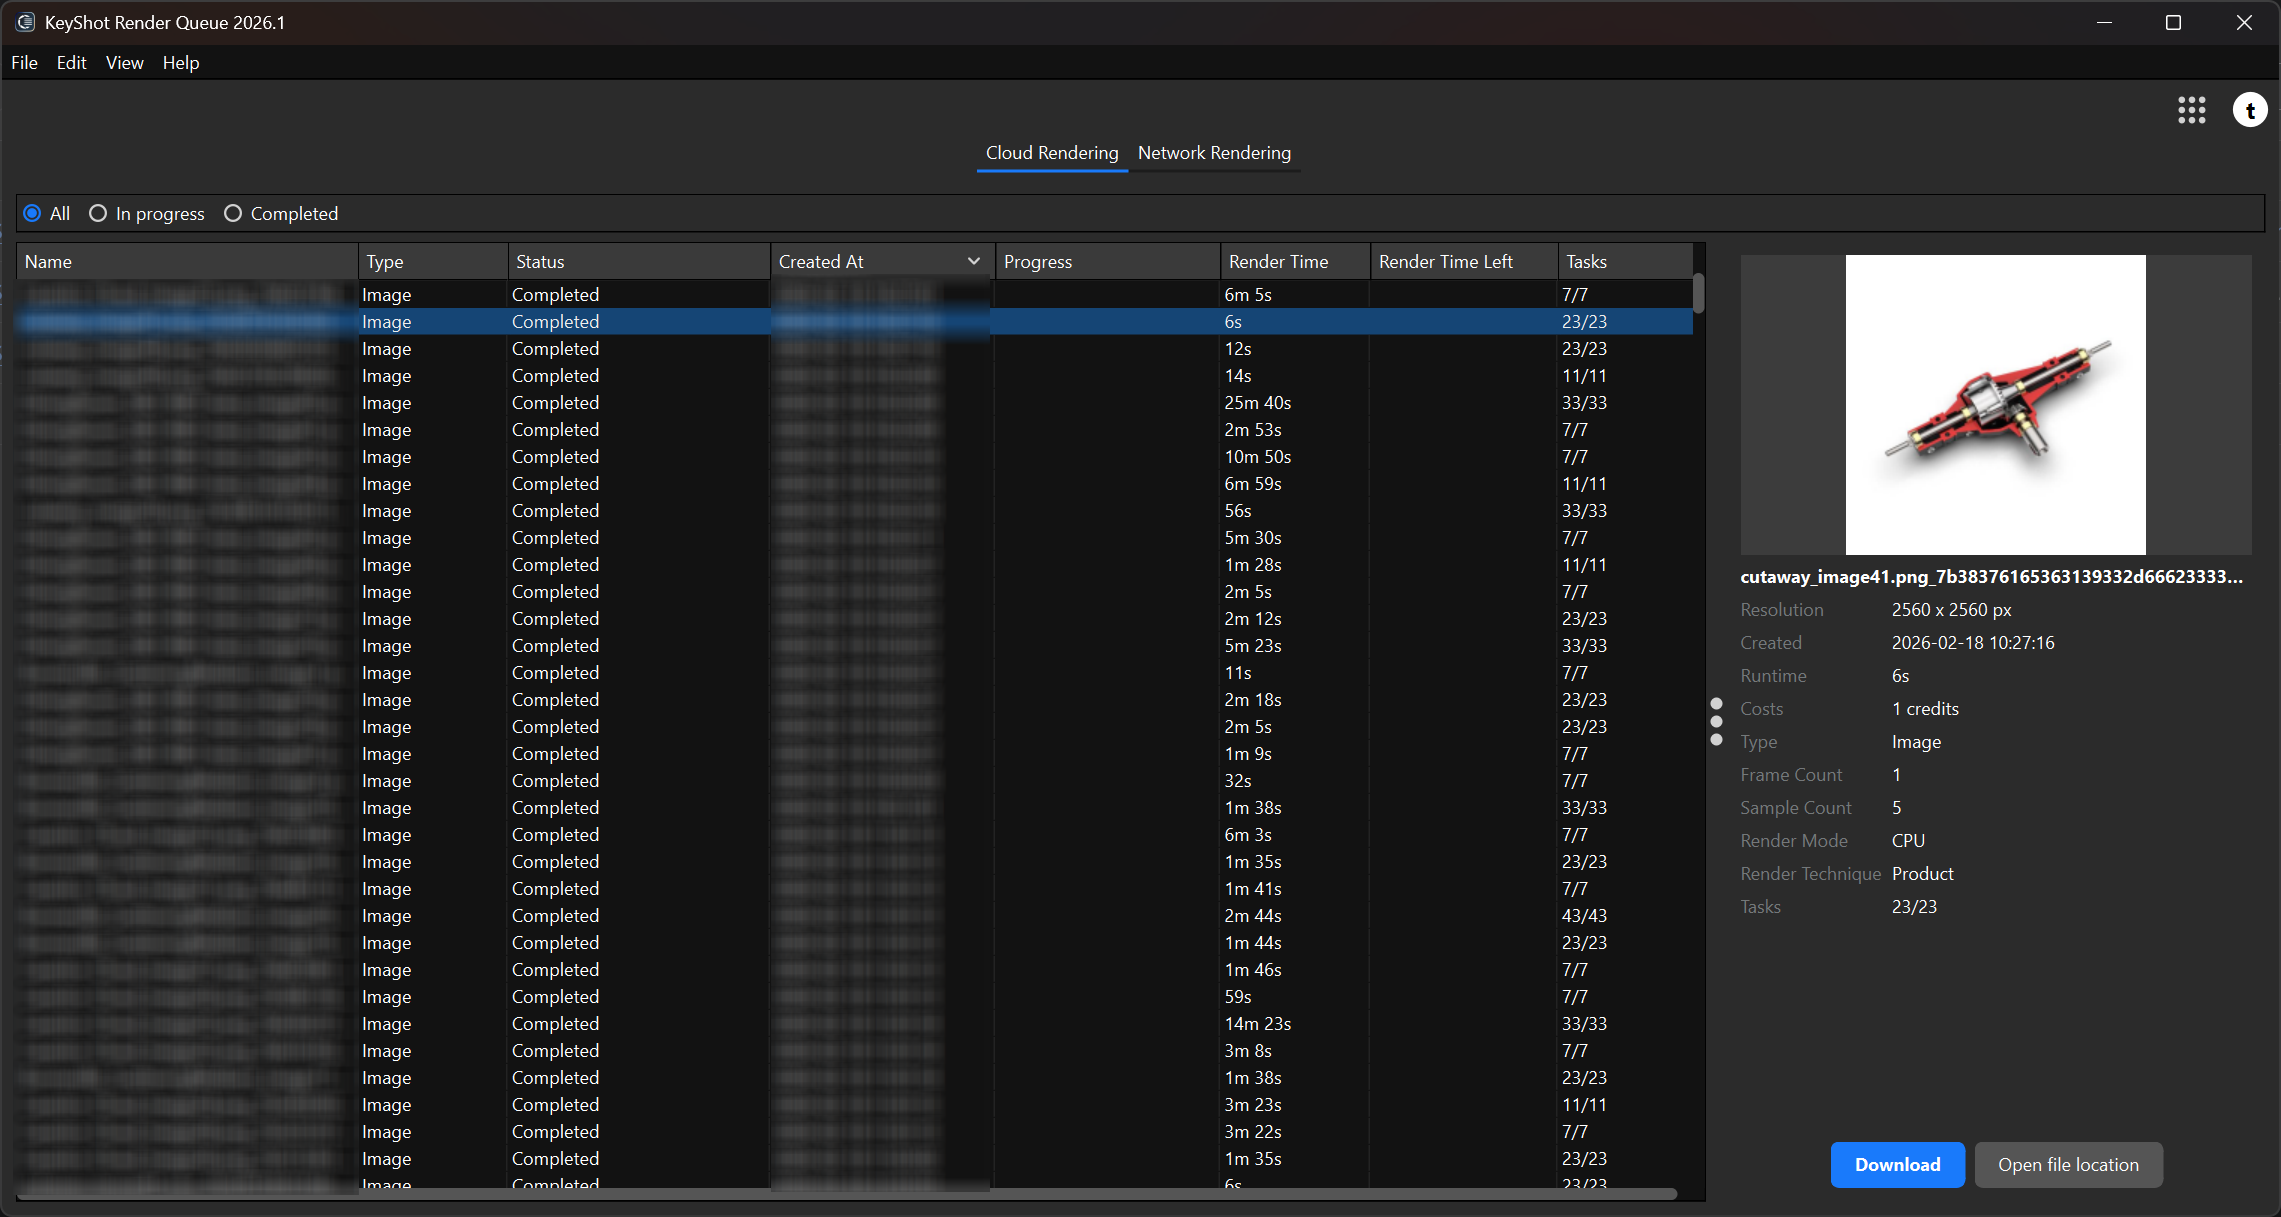The height and width of the screenshot is (1217, 2281).
Task: Click Open file location button
Action: 2067,1164
